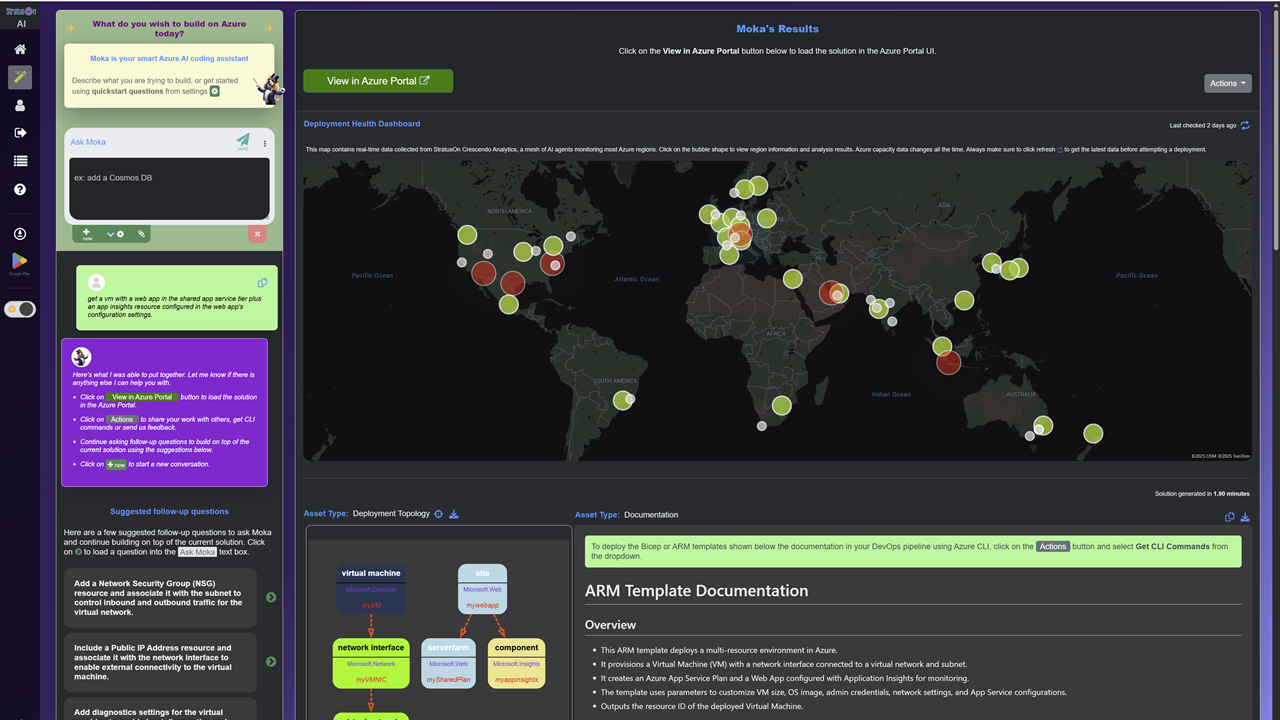Open the Home page from the sidebar
The image size is (1280, 720).
20,49
